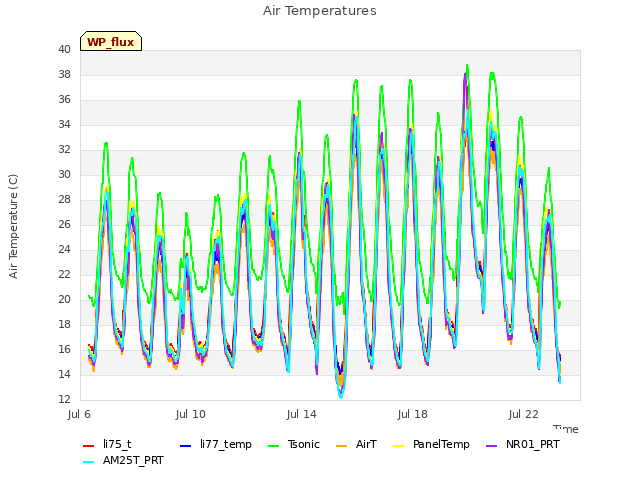The width and height of the screenshot is (640, 480).
Task: Toggle li75_t series in the legend
Action: tap(107, 444)
